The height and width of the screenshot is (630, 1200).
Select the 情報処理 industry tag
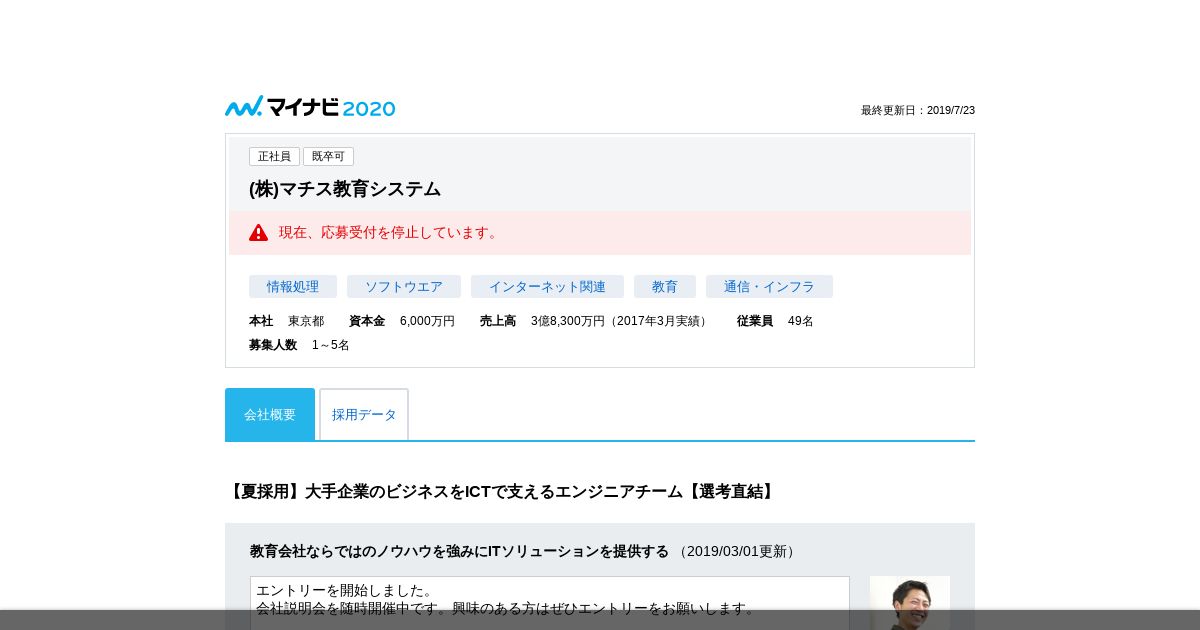[x=293, y=287]
